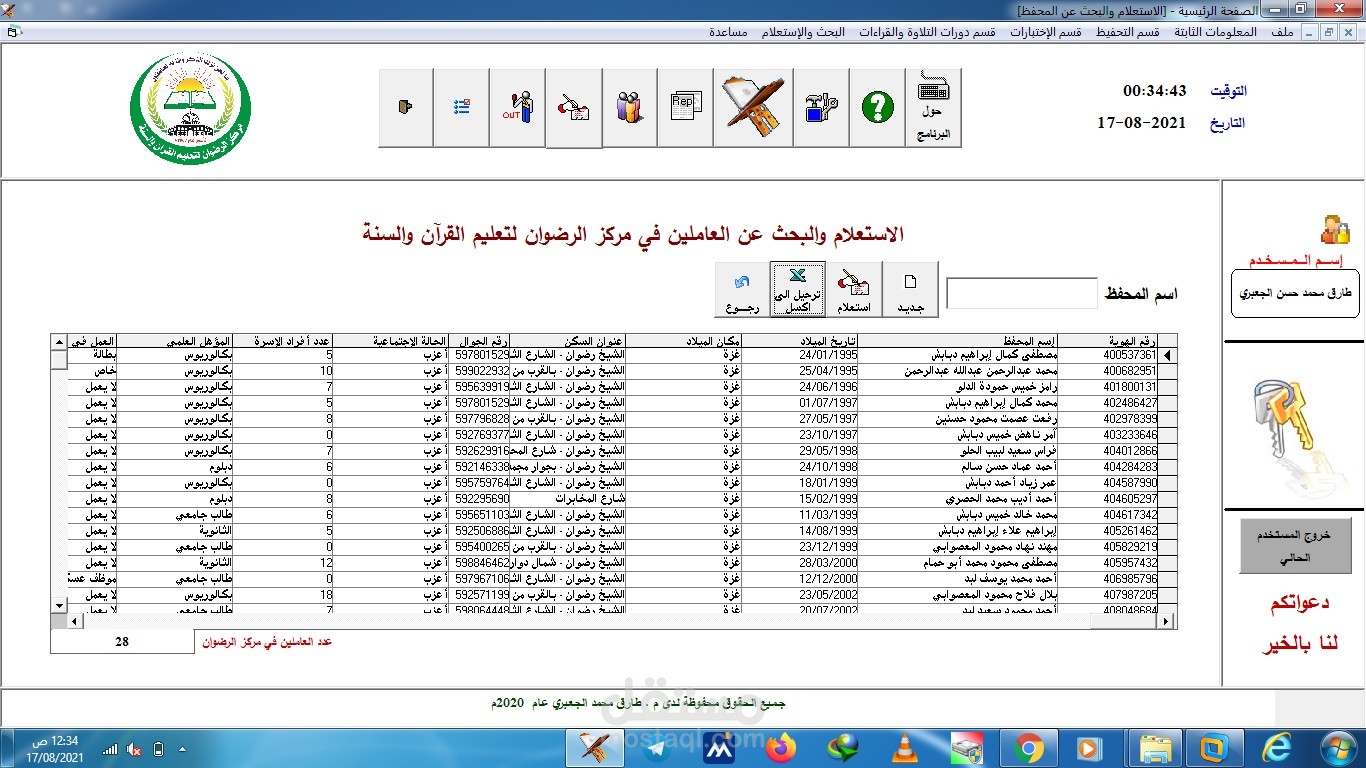Click ترحيل الى اكسل export to Excel button
Screen dimensions: 1366x768
[x=796, y=288]
